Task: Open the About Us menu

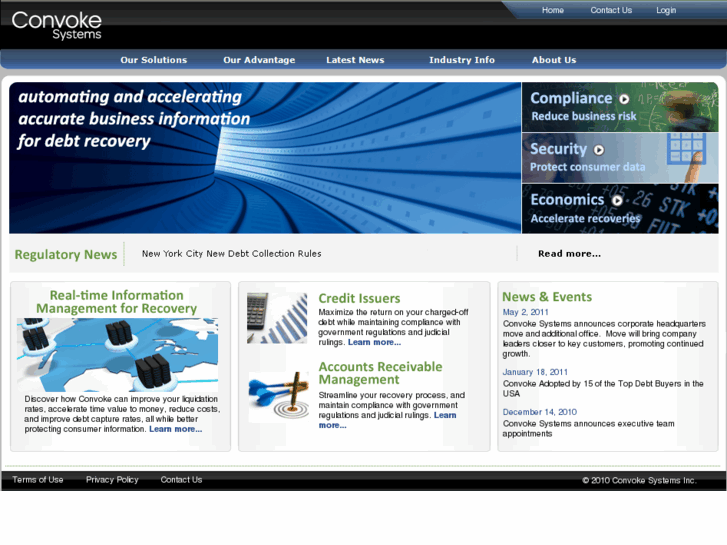Action: pos(554,60)
